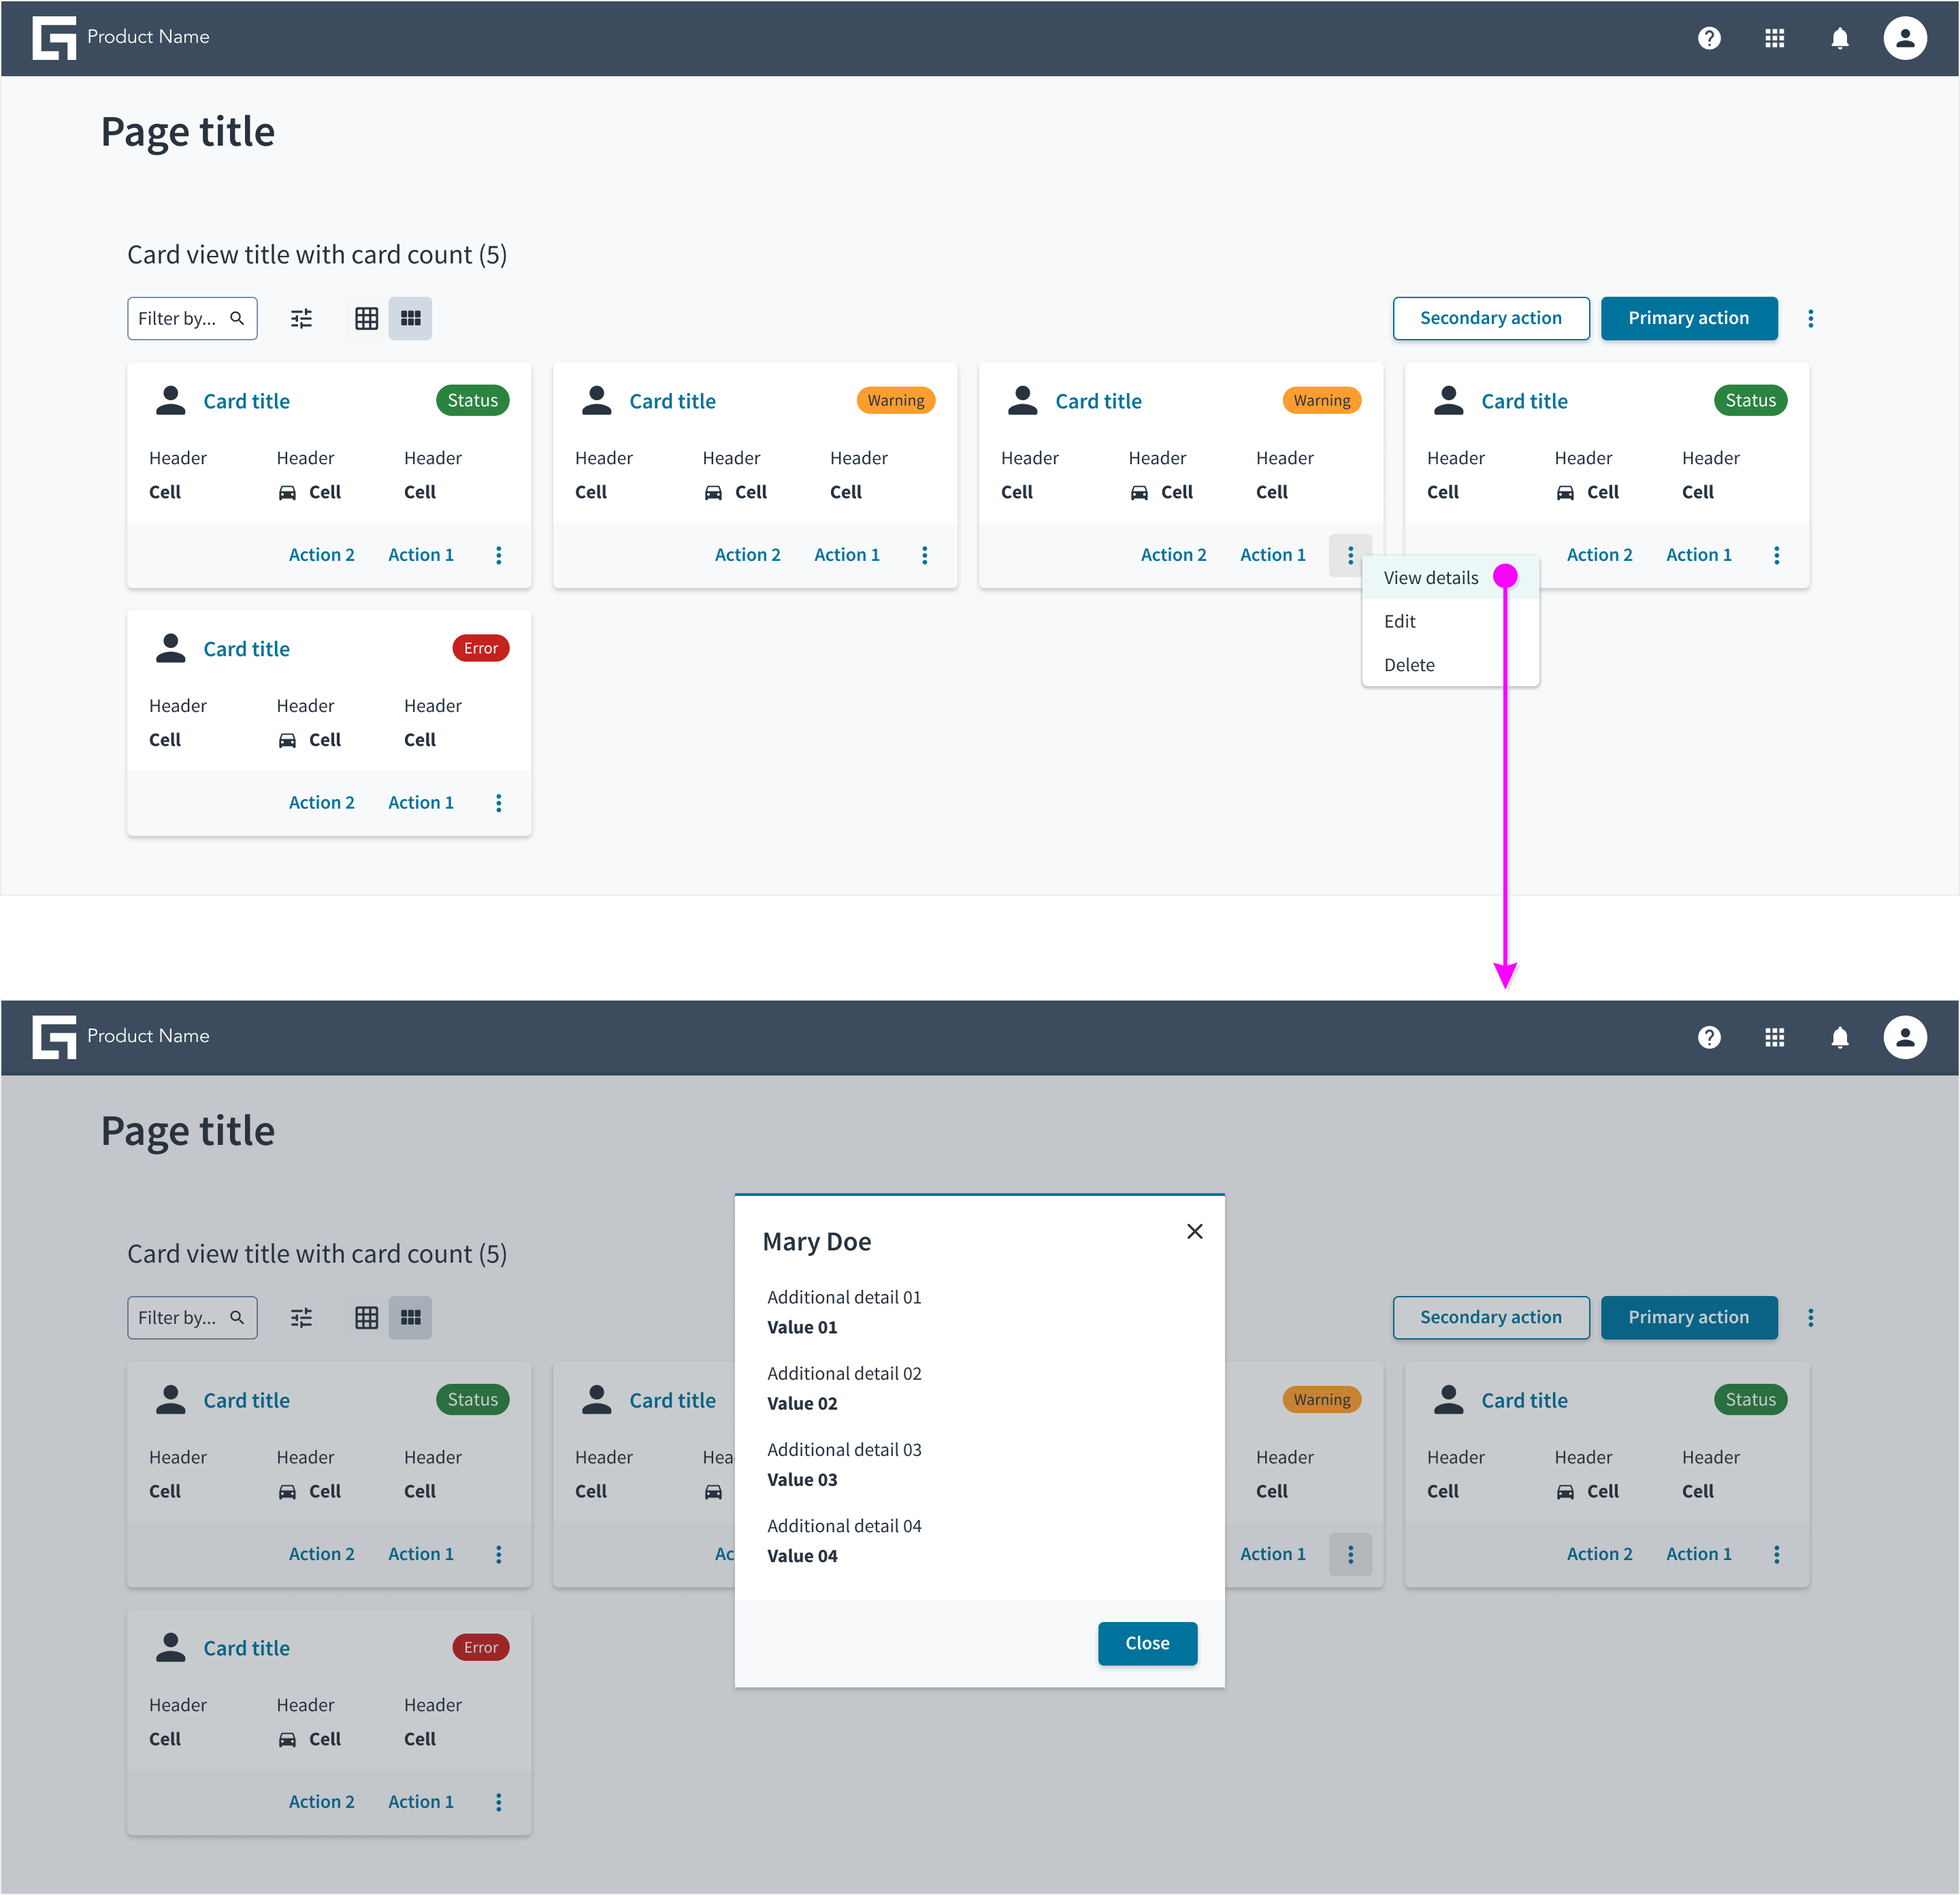Viewport: 1960px width, 1895px height.
Task: Expand more options on the first Status card in upper view
Action: (498, 555)
